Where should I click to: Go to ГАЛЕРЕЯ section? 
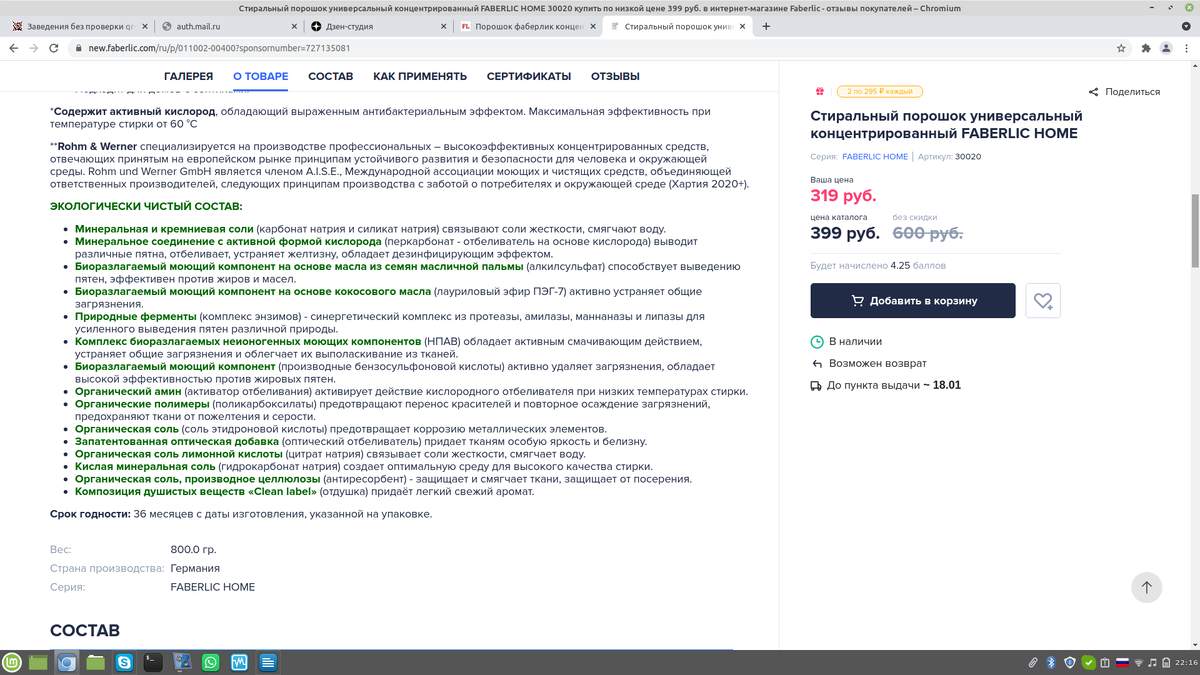tap(189, 76)
